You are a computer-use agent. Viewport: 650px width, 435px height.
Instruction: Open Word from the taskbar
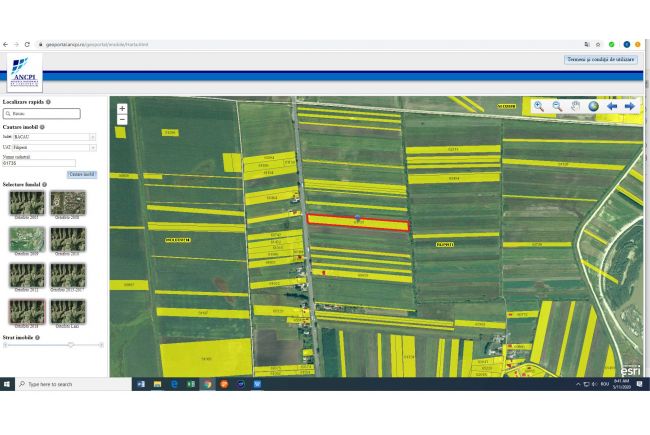141,384
